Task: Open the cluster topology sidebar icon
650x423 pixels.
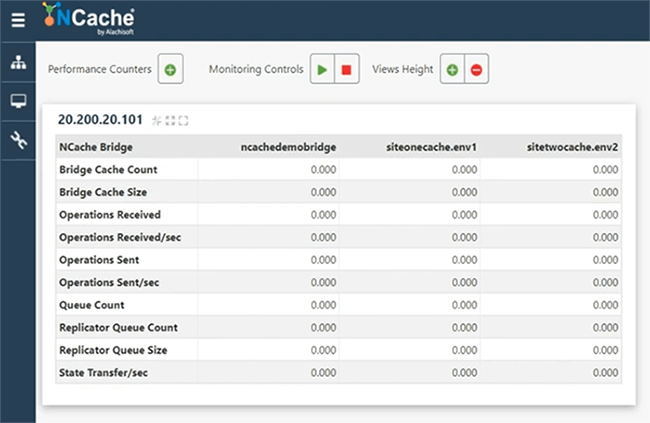Action: (x=18, y=62)
